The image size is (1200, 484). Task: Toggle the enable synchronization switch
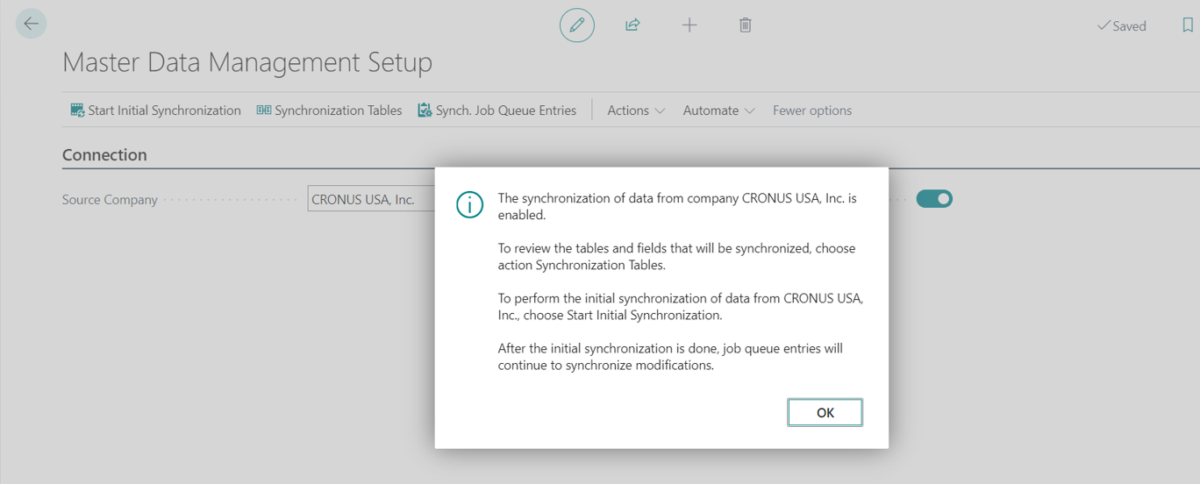934,199
